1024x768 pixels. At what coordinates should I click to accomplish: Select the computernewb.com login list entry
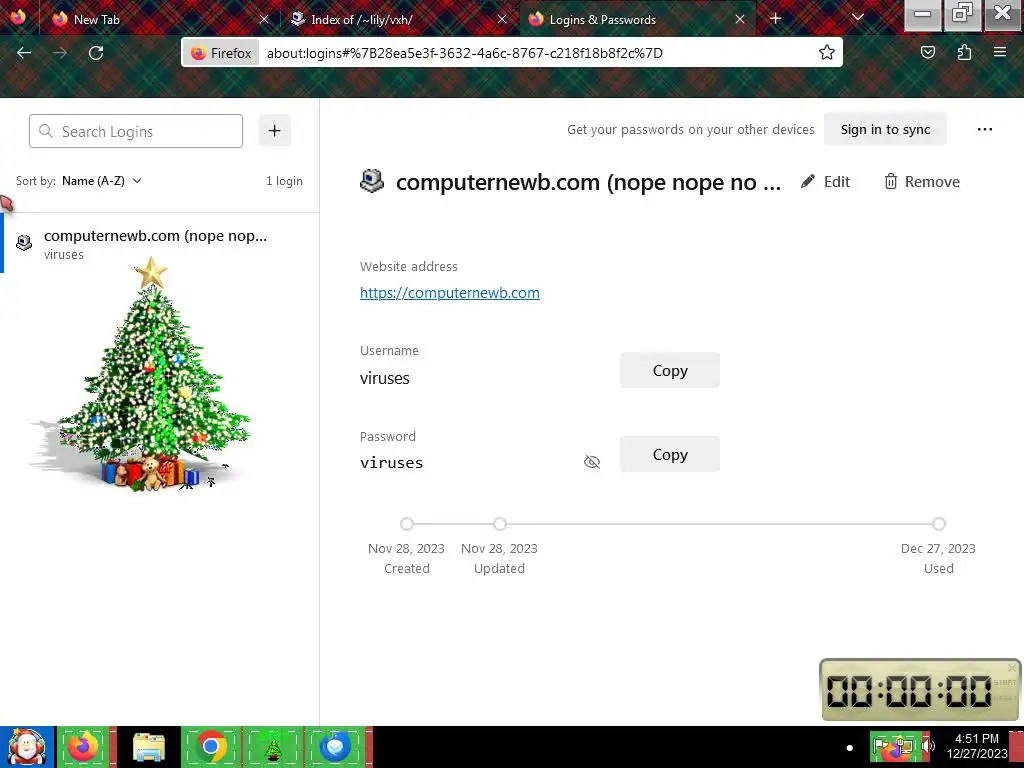click(160, 244)
